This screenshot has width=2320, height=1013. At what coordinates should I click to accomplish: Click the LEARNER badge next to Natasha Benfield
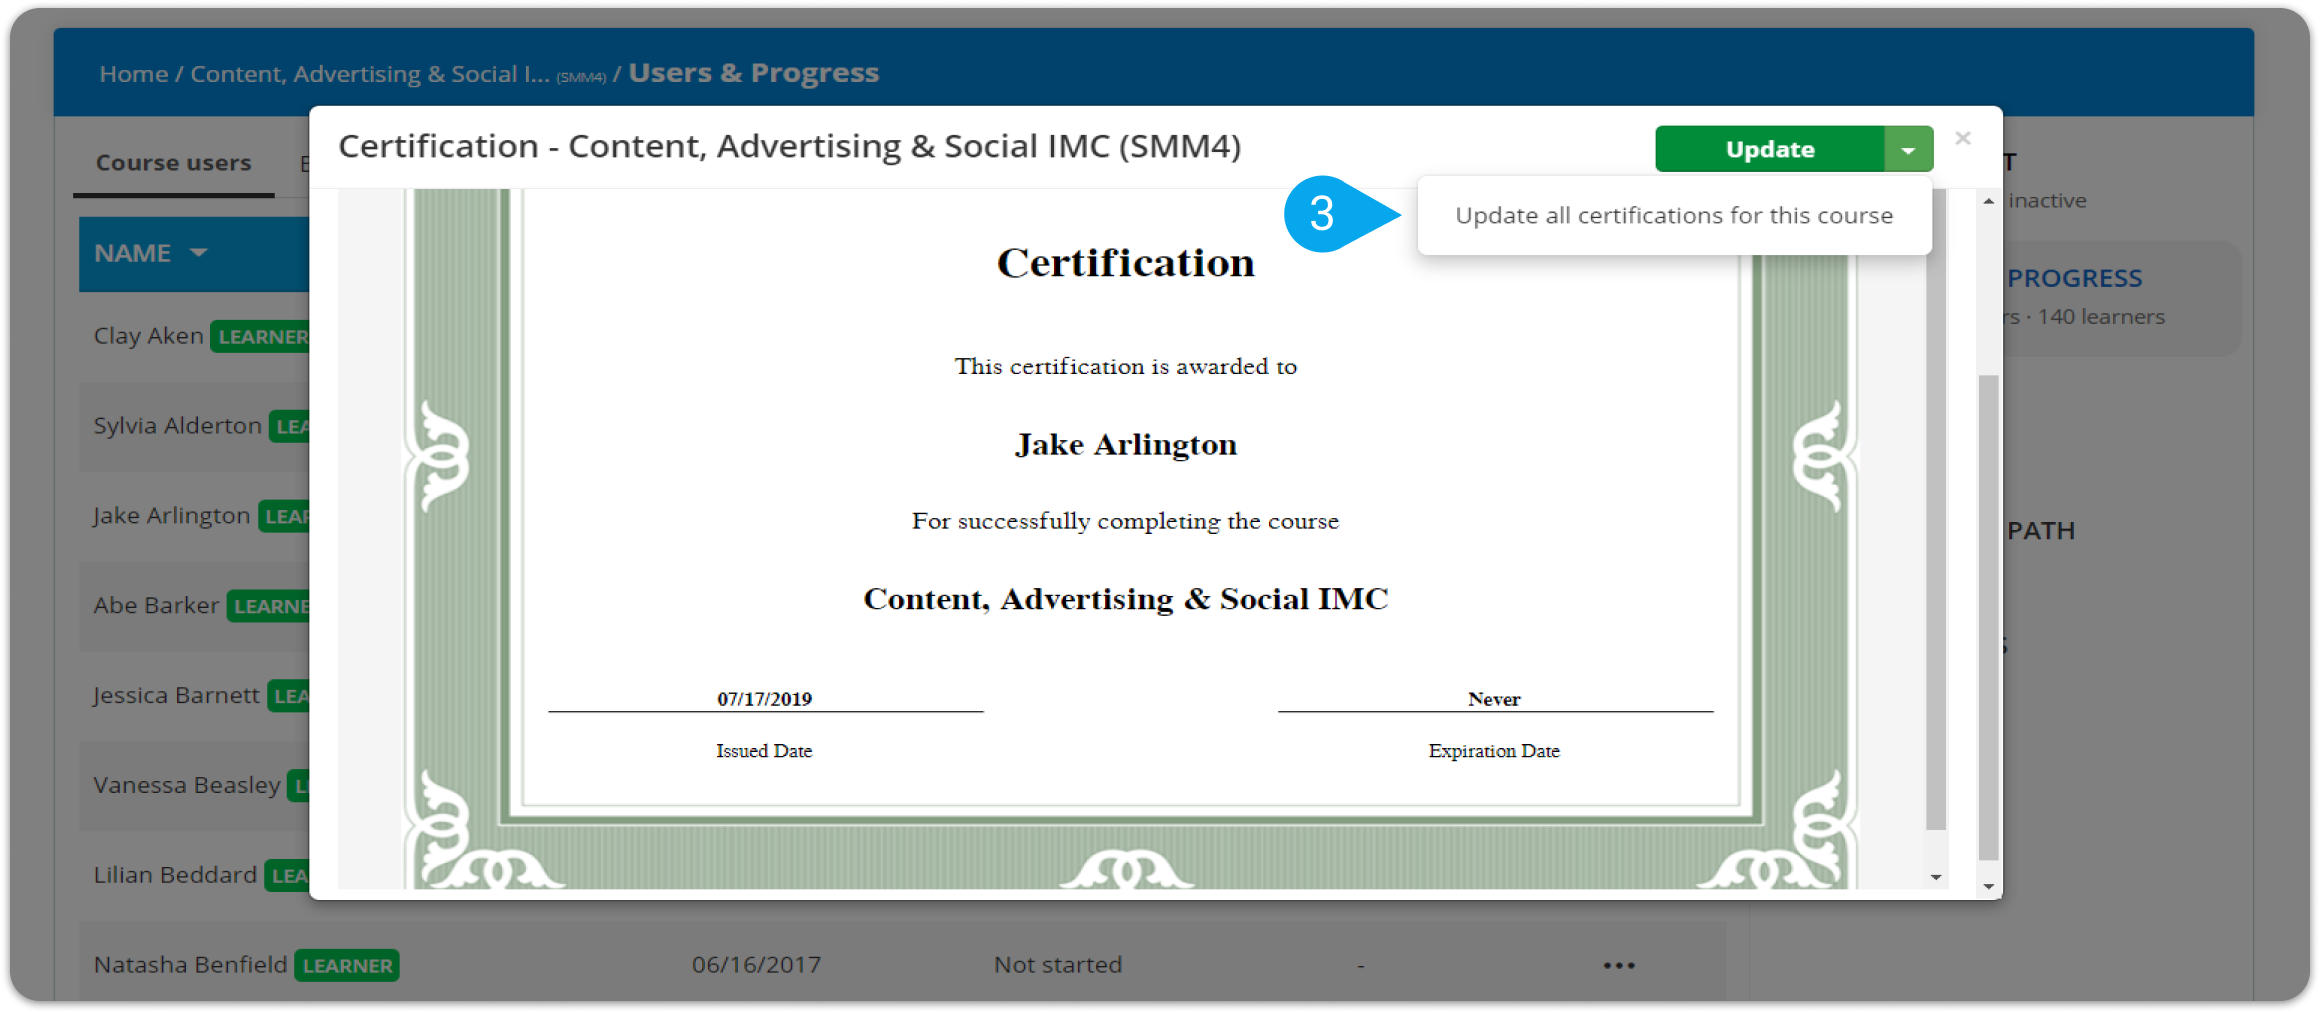347,965
